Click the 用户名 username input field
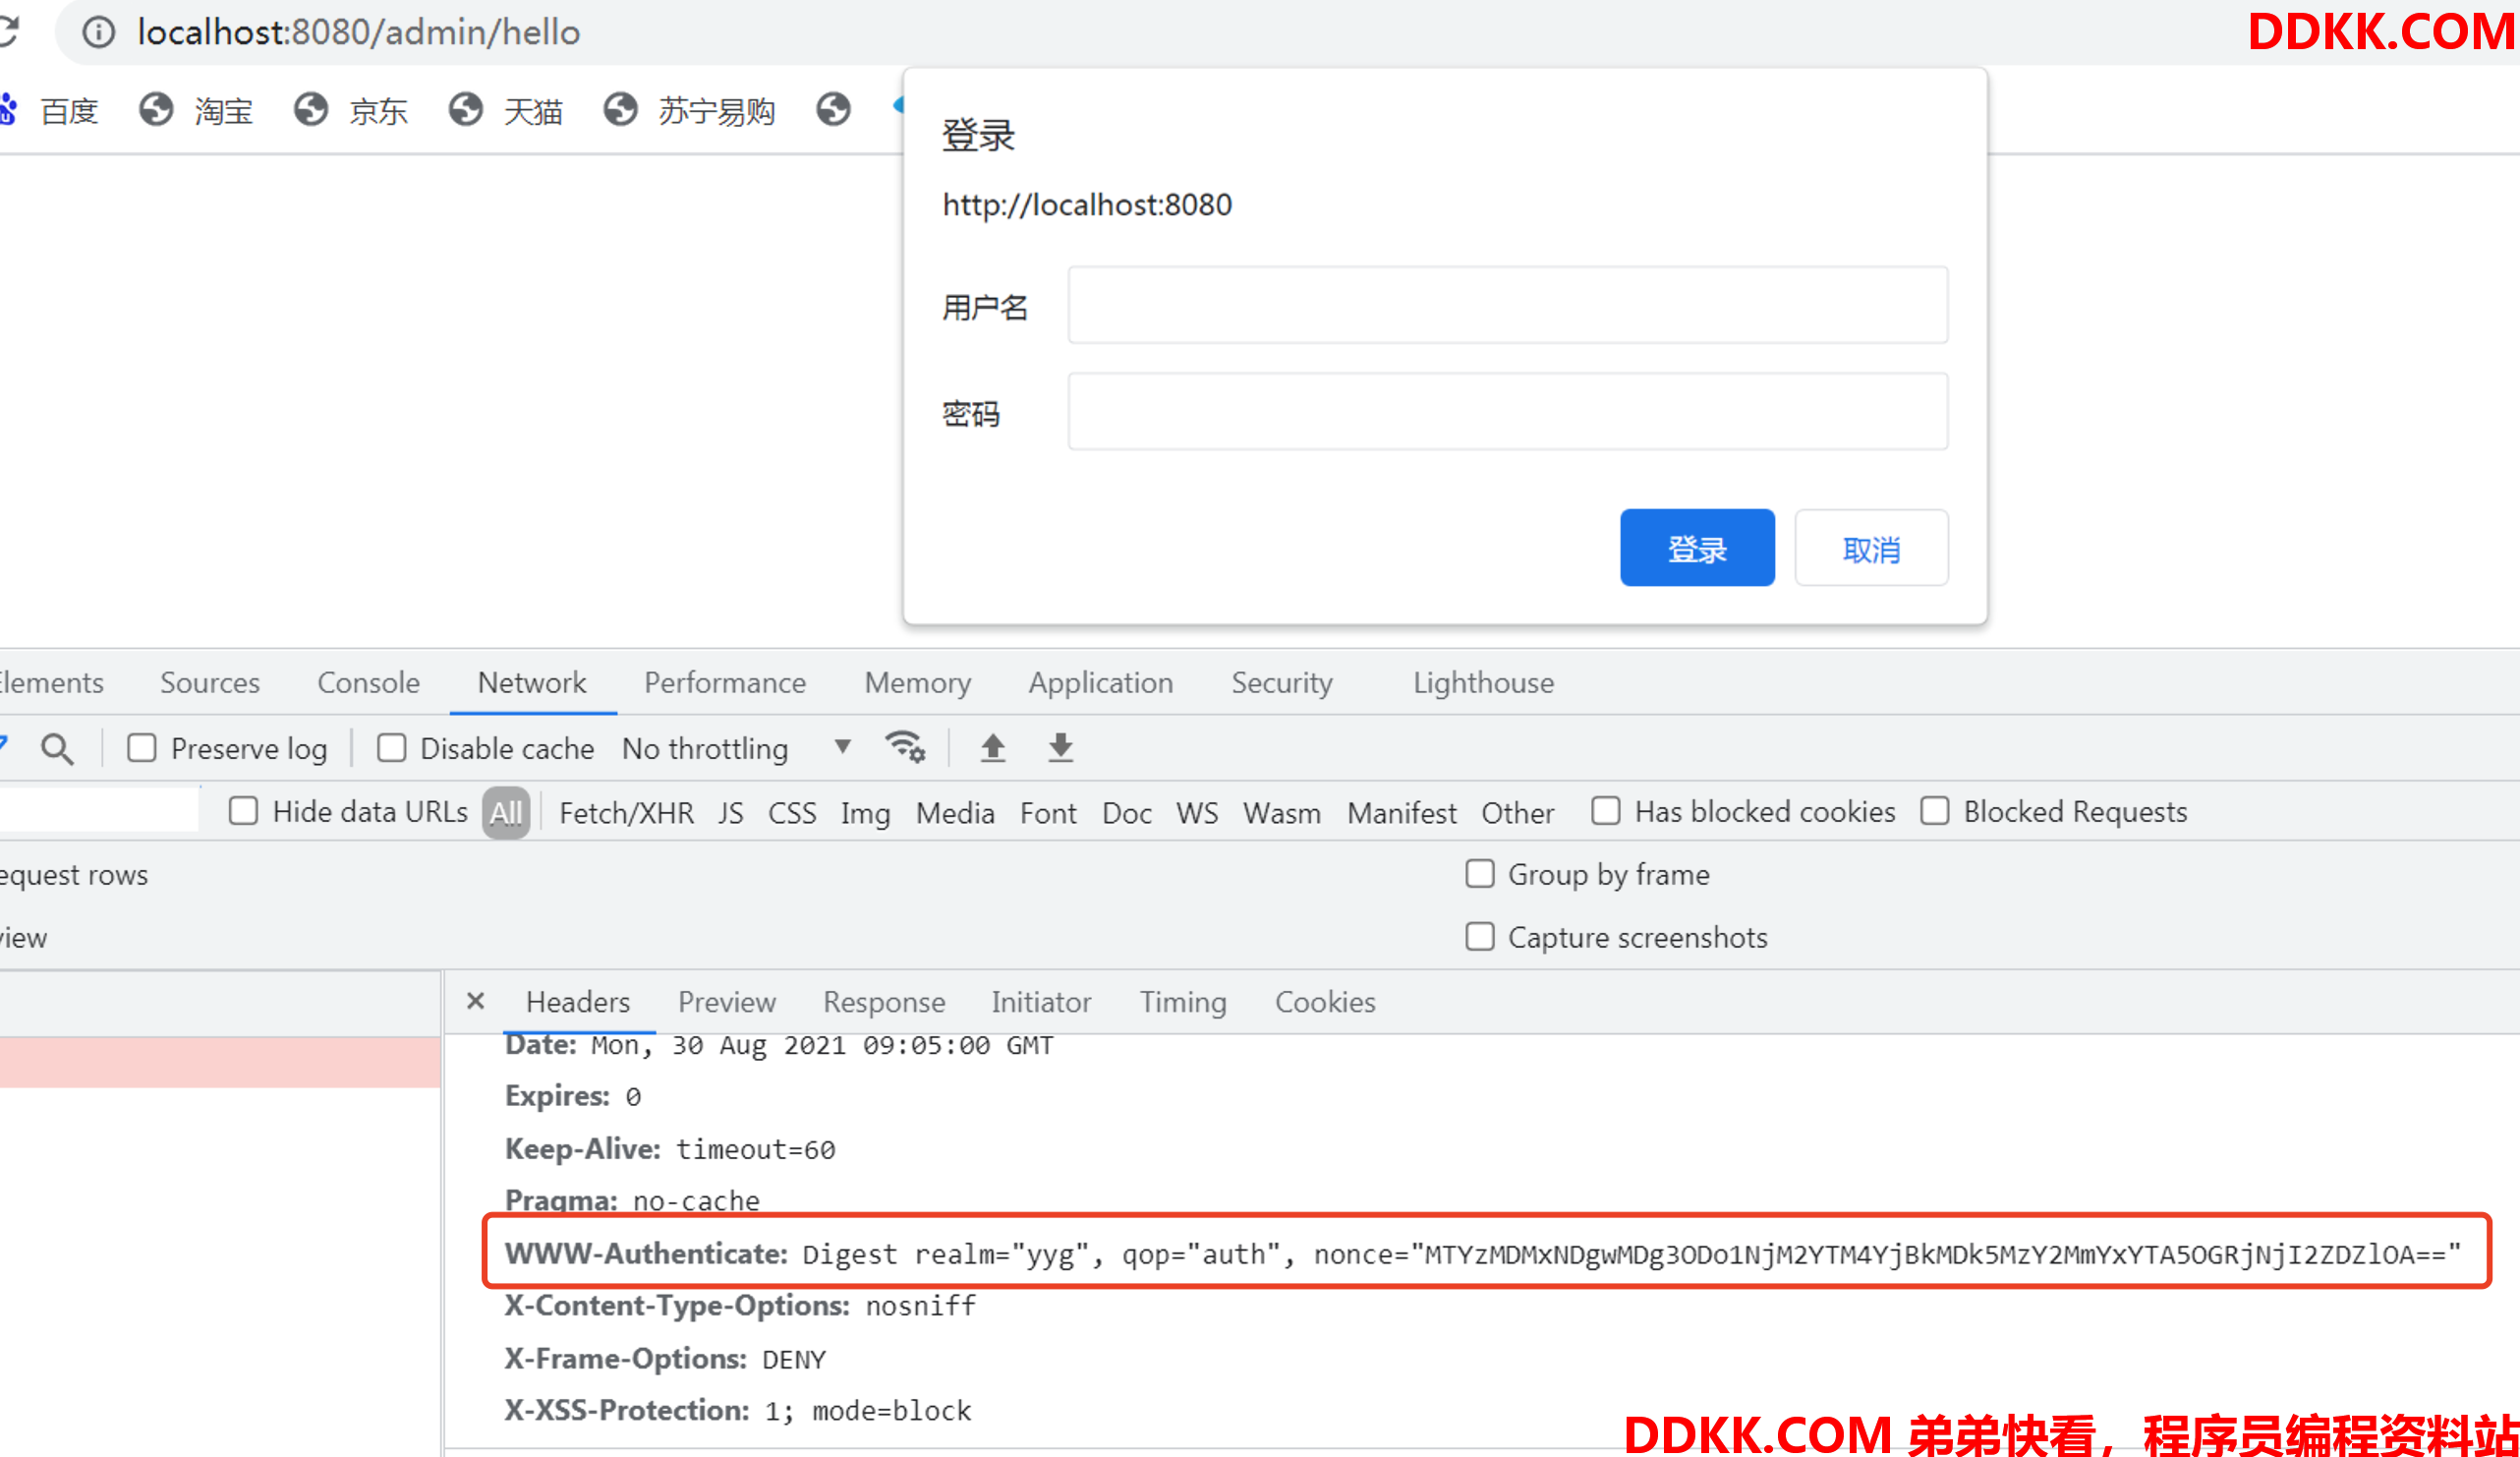Viewport: 2520px width, 1457px height. [1507, 305]
